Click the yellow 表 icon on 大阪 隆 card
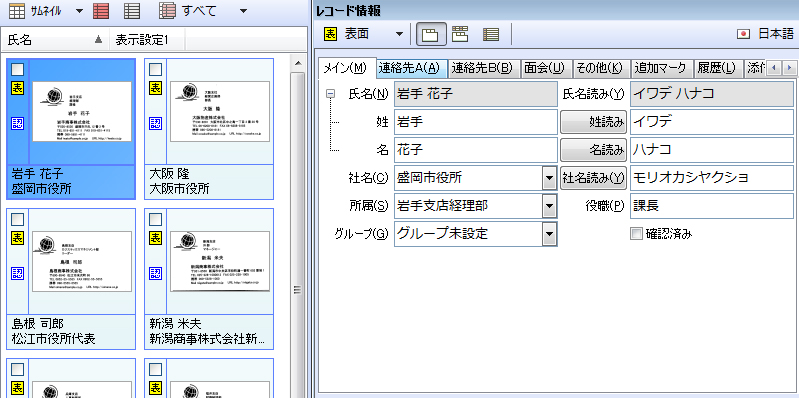Viewport: 799px width, 398px height. (155, 88)
